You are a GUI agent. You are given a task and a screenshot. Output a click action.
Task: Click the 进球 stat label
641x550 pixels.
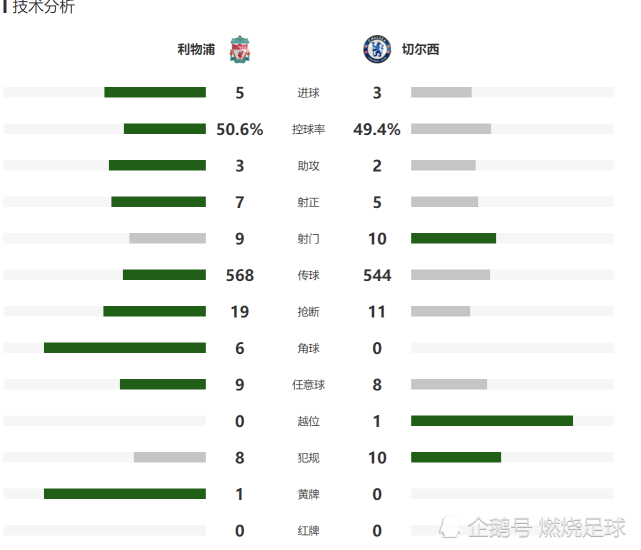308,93
